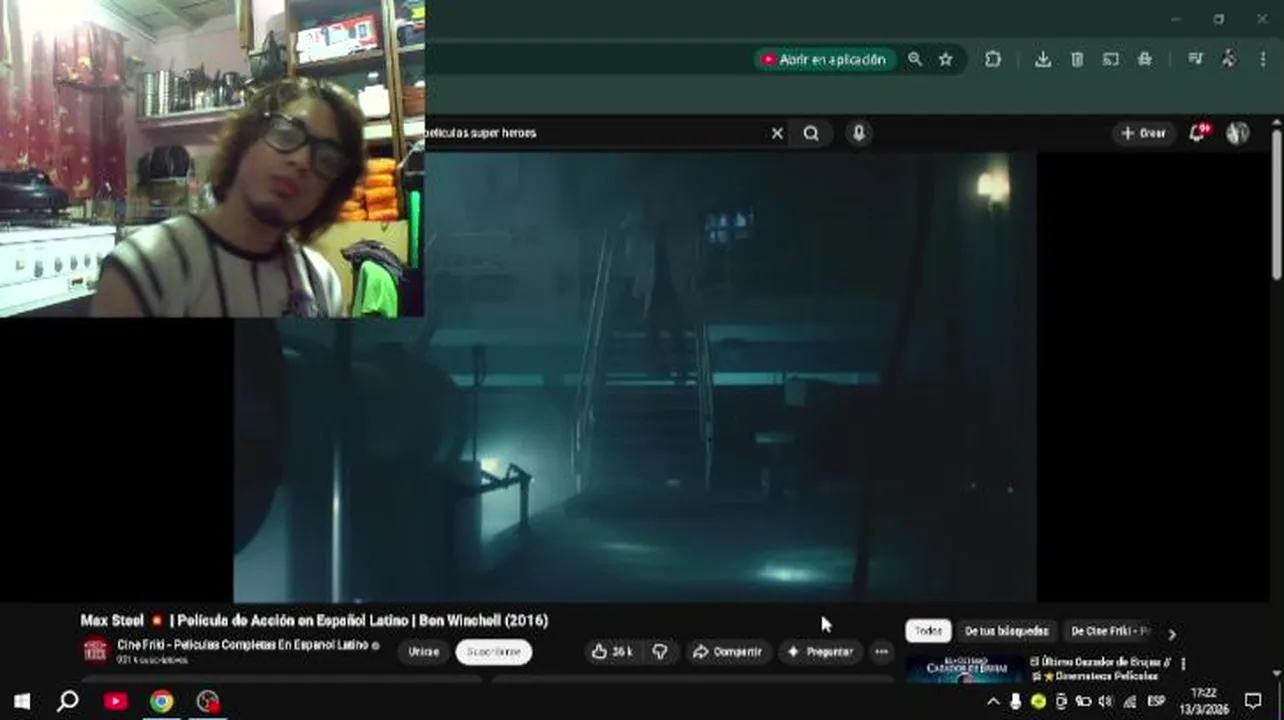1284x720 pixels.
Task: Click the YouTube search magnifier button
Action: (811, 133)
